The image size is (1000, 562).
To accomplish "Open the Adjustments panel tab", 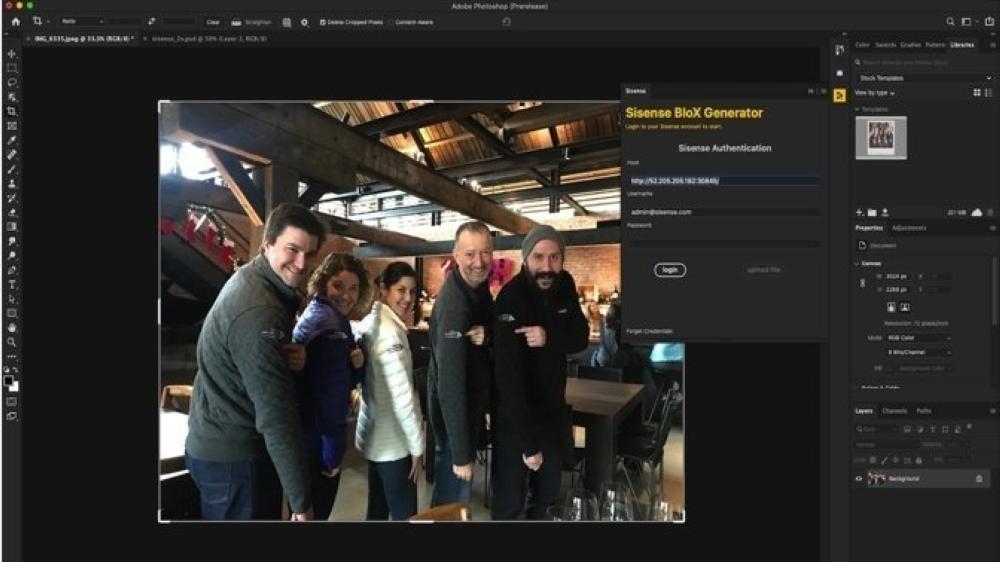I will tap(909, 228).
